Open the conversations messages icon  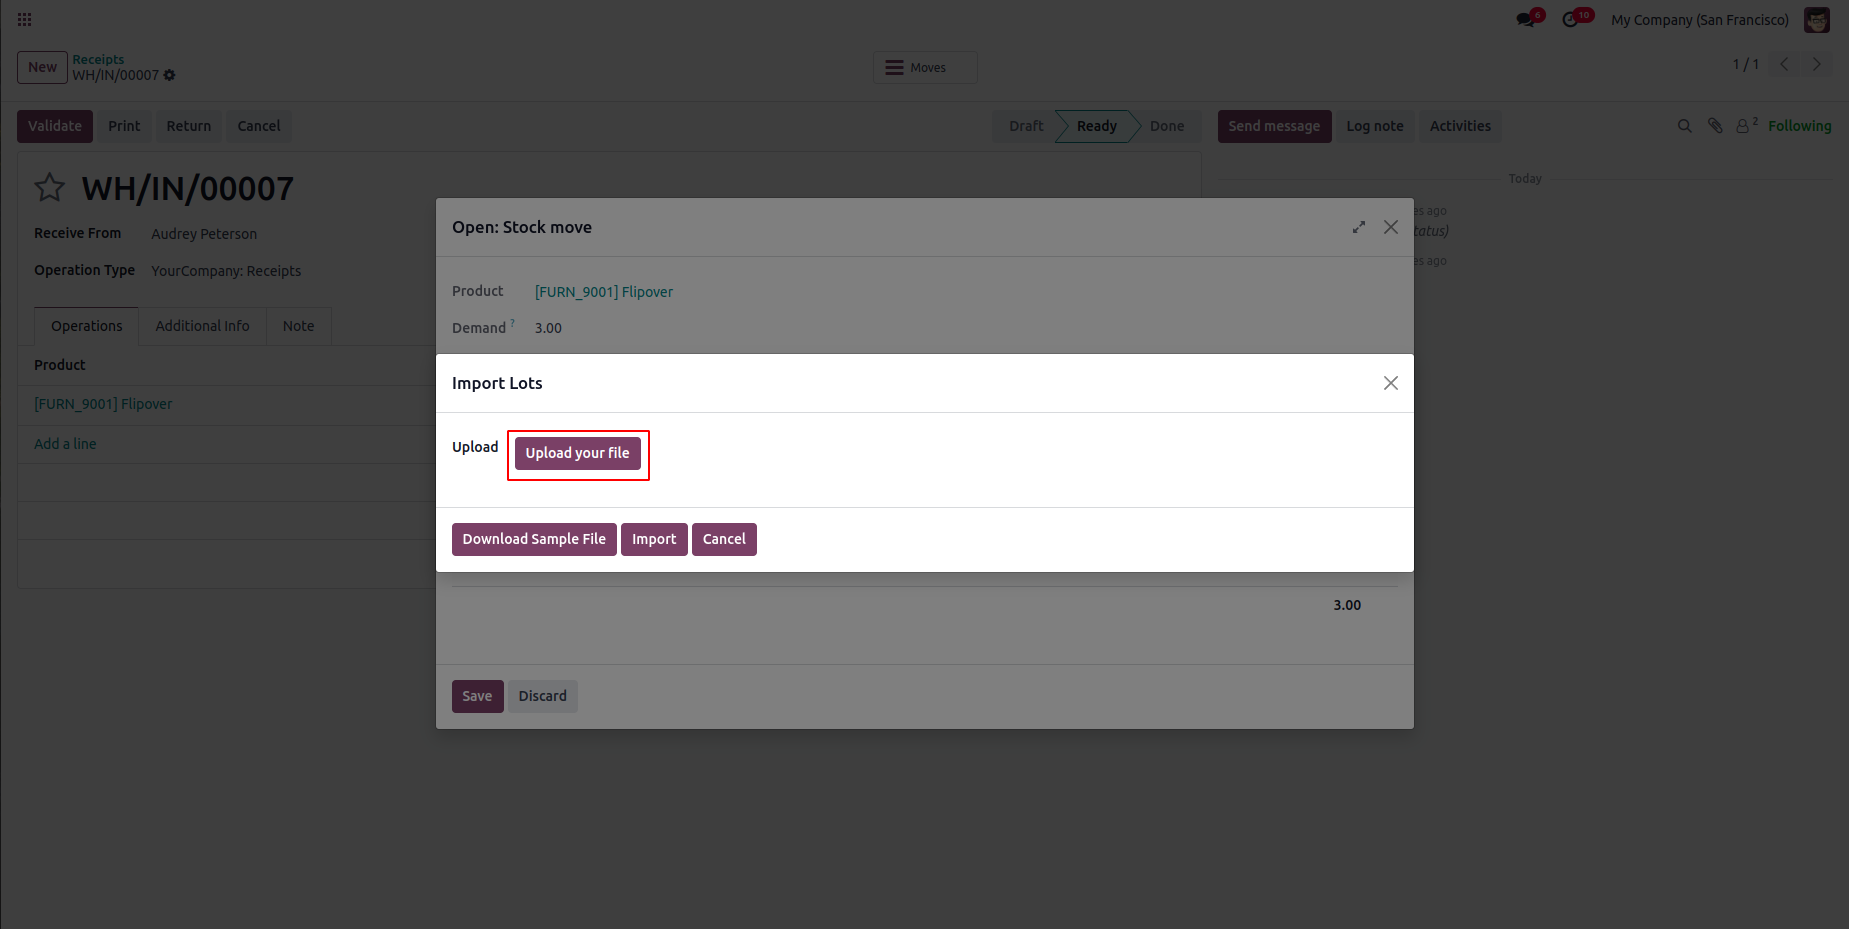pyautogui.click(x=1526, y=20)
